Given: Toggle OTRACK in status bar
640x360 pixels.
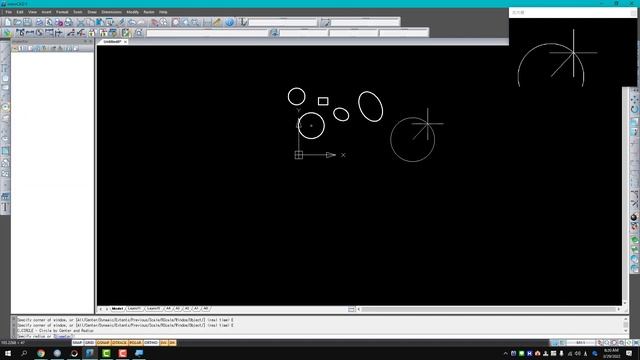Looking at the screenshot, I should pyautogui.click(x=119, y=343).
